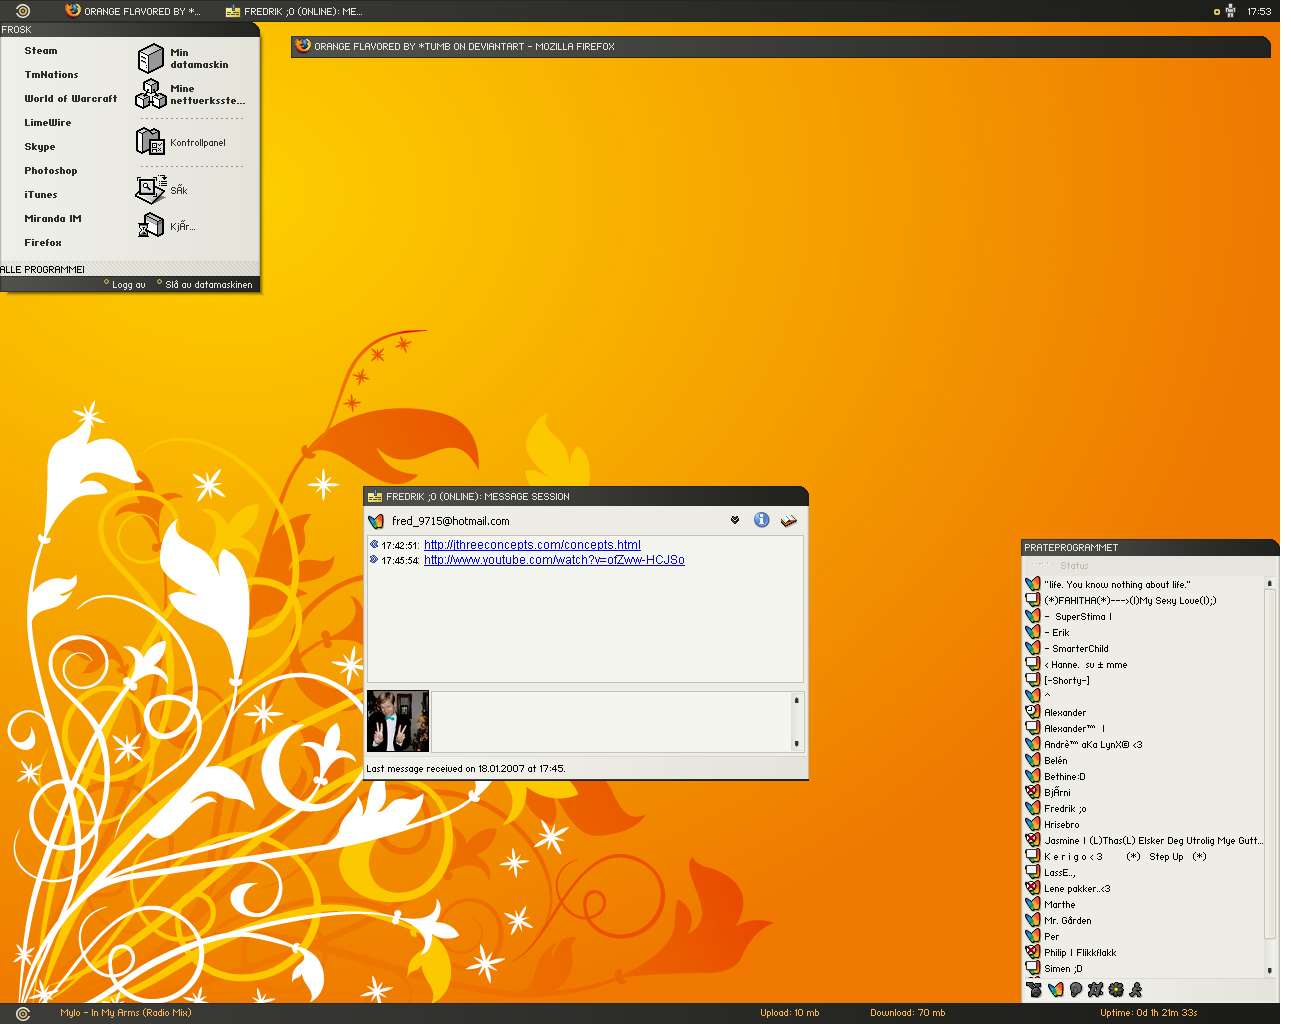Open message history via the book icon
The height and width of the screenshot is (1024, 1291).
point(789,520)
